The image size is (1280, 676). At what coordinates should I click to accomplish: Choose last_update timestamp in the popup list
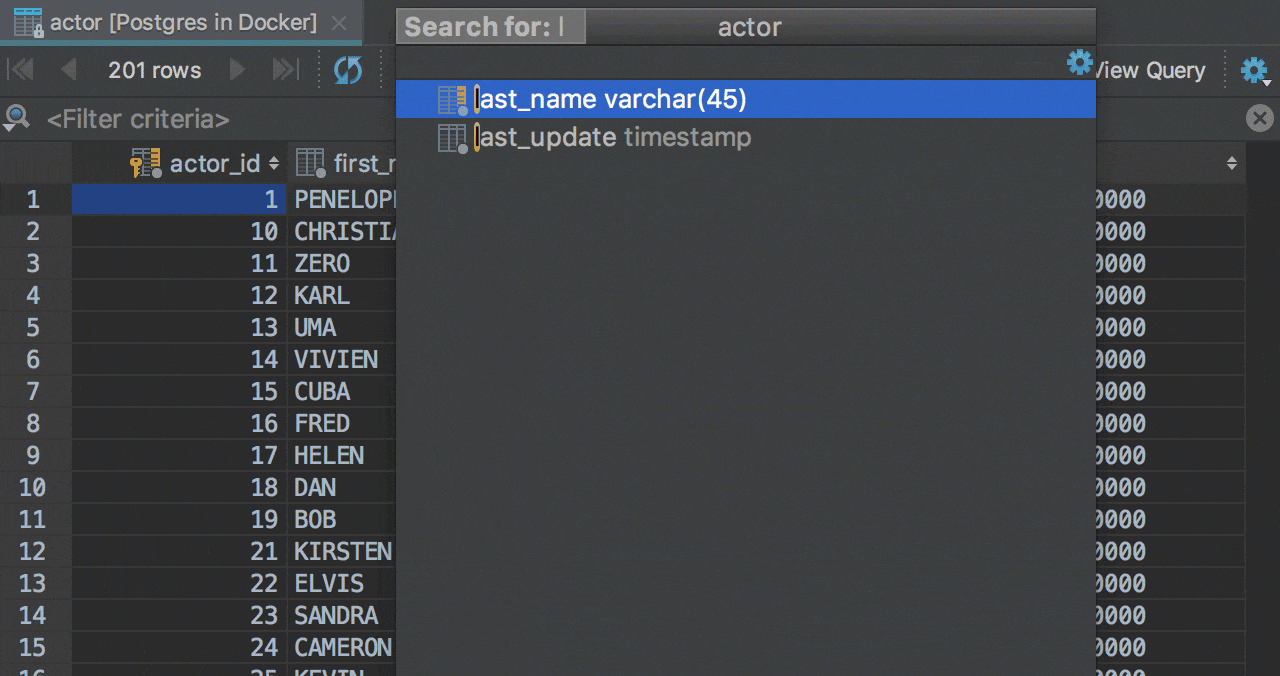point(615,137)
